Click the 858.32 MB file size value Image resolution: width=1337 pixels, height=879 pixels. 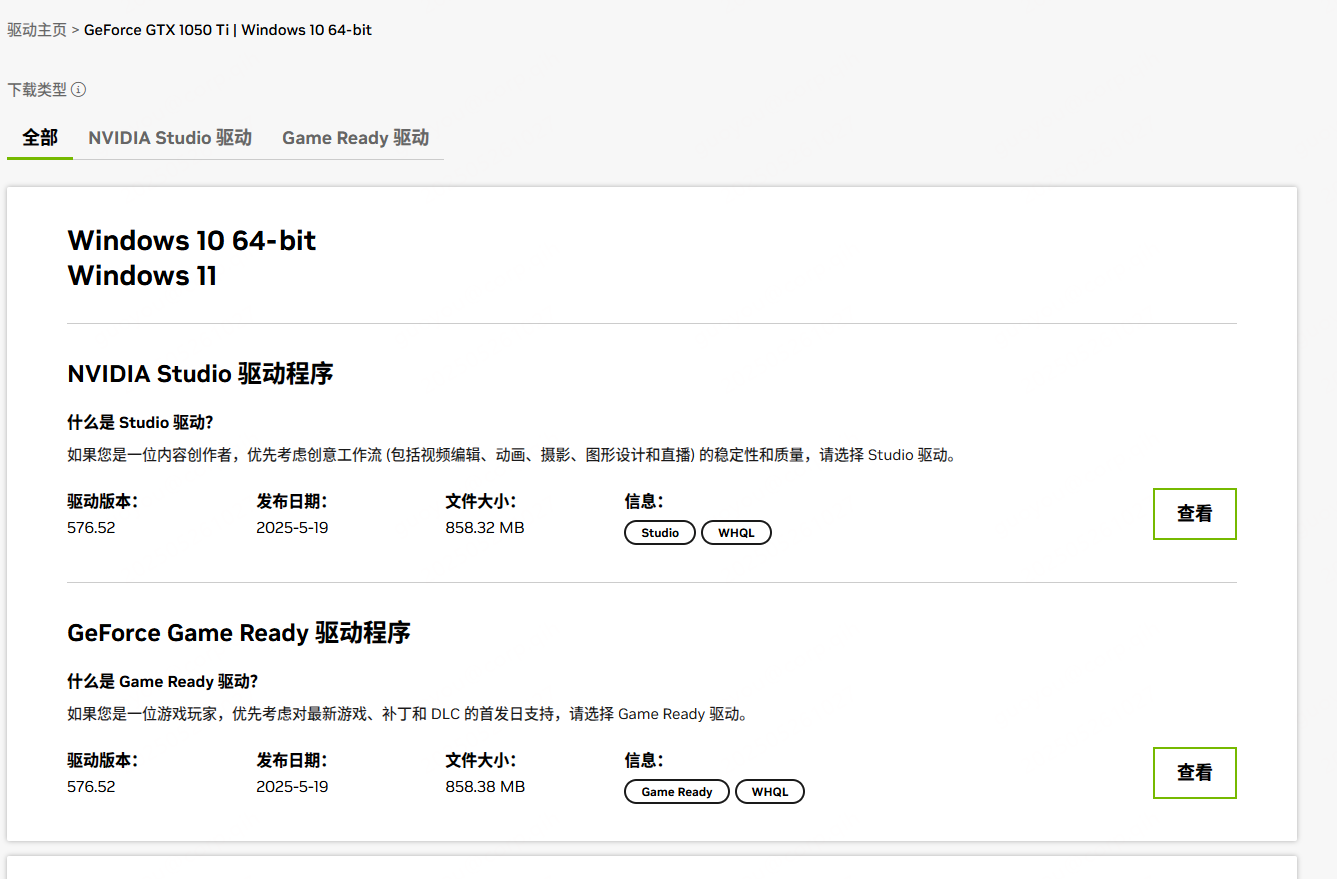(485, 528)
